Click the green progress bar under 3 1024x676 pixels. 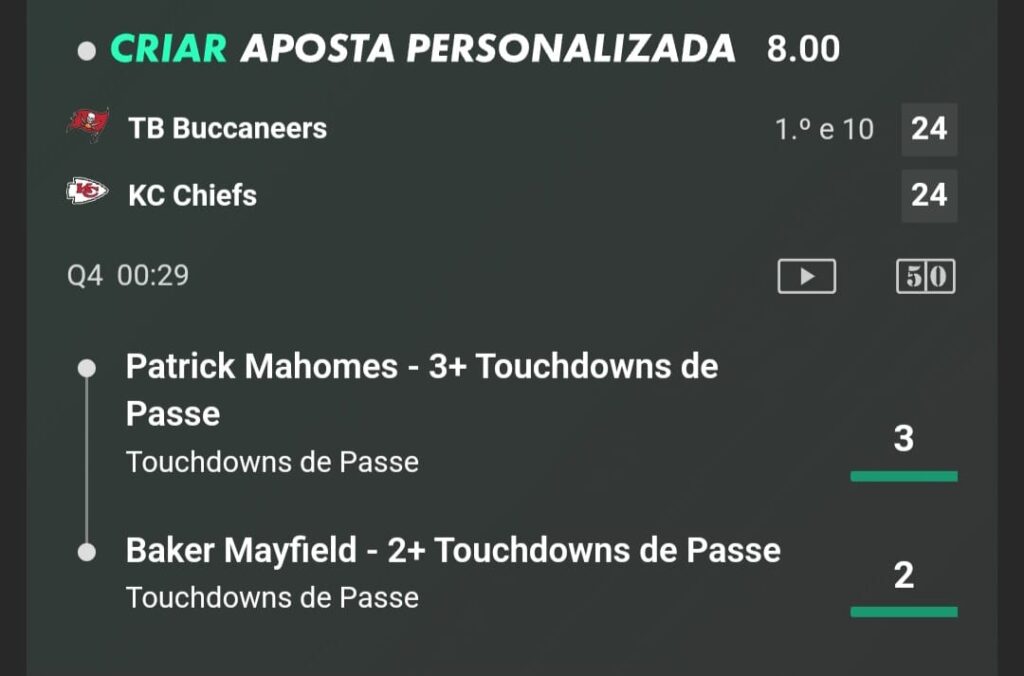pyautogui.click(x=904, y=477)
